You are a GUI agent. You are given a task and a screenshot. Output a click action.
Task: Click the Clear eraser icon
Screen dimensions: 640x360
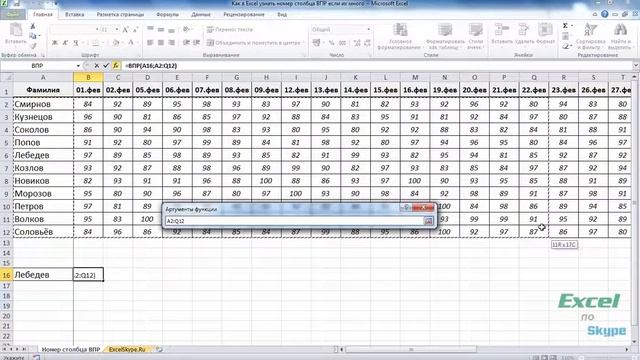click(x=565, y=46)
